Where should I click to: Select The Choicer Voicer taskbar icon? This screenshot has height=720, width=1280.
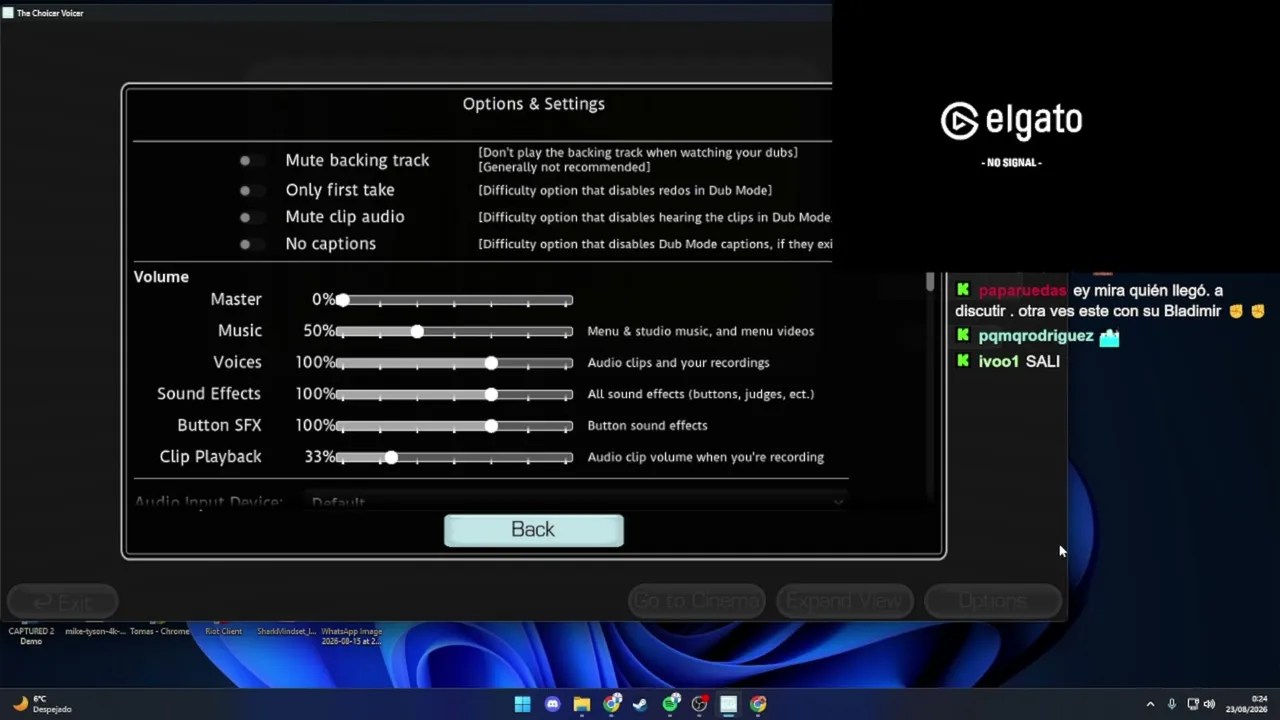tap(729, 704)
